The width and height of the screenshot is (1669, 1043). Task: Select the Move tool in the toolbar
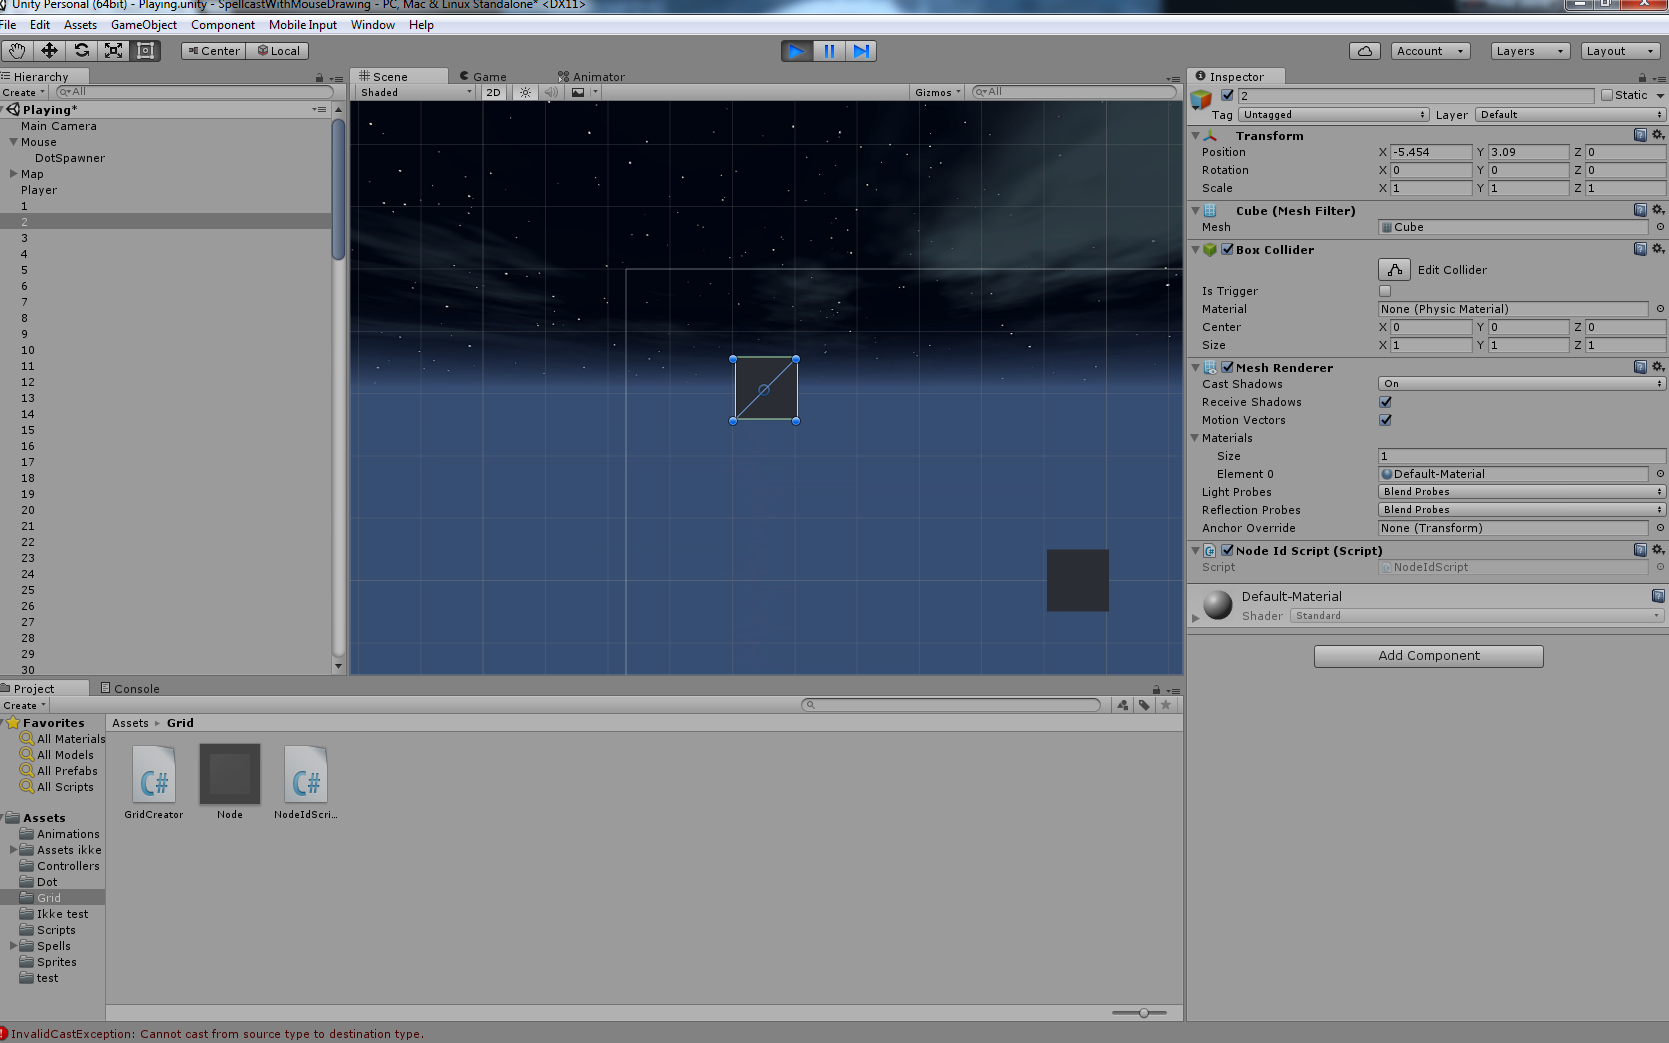pyautogui.click(x=49, y=50)
